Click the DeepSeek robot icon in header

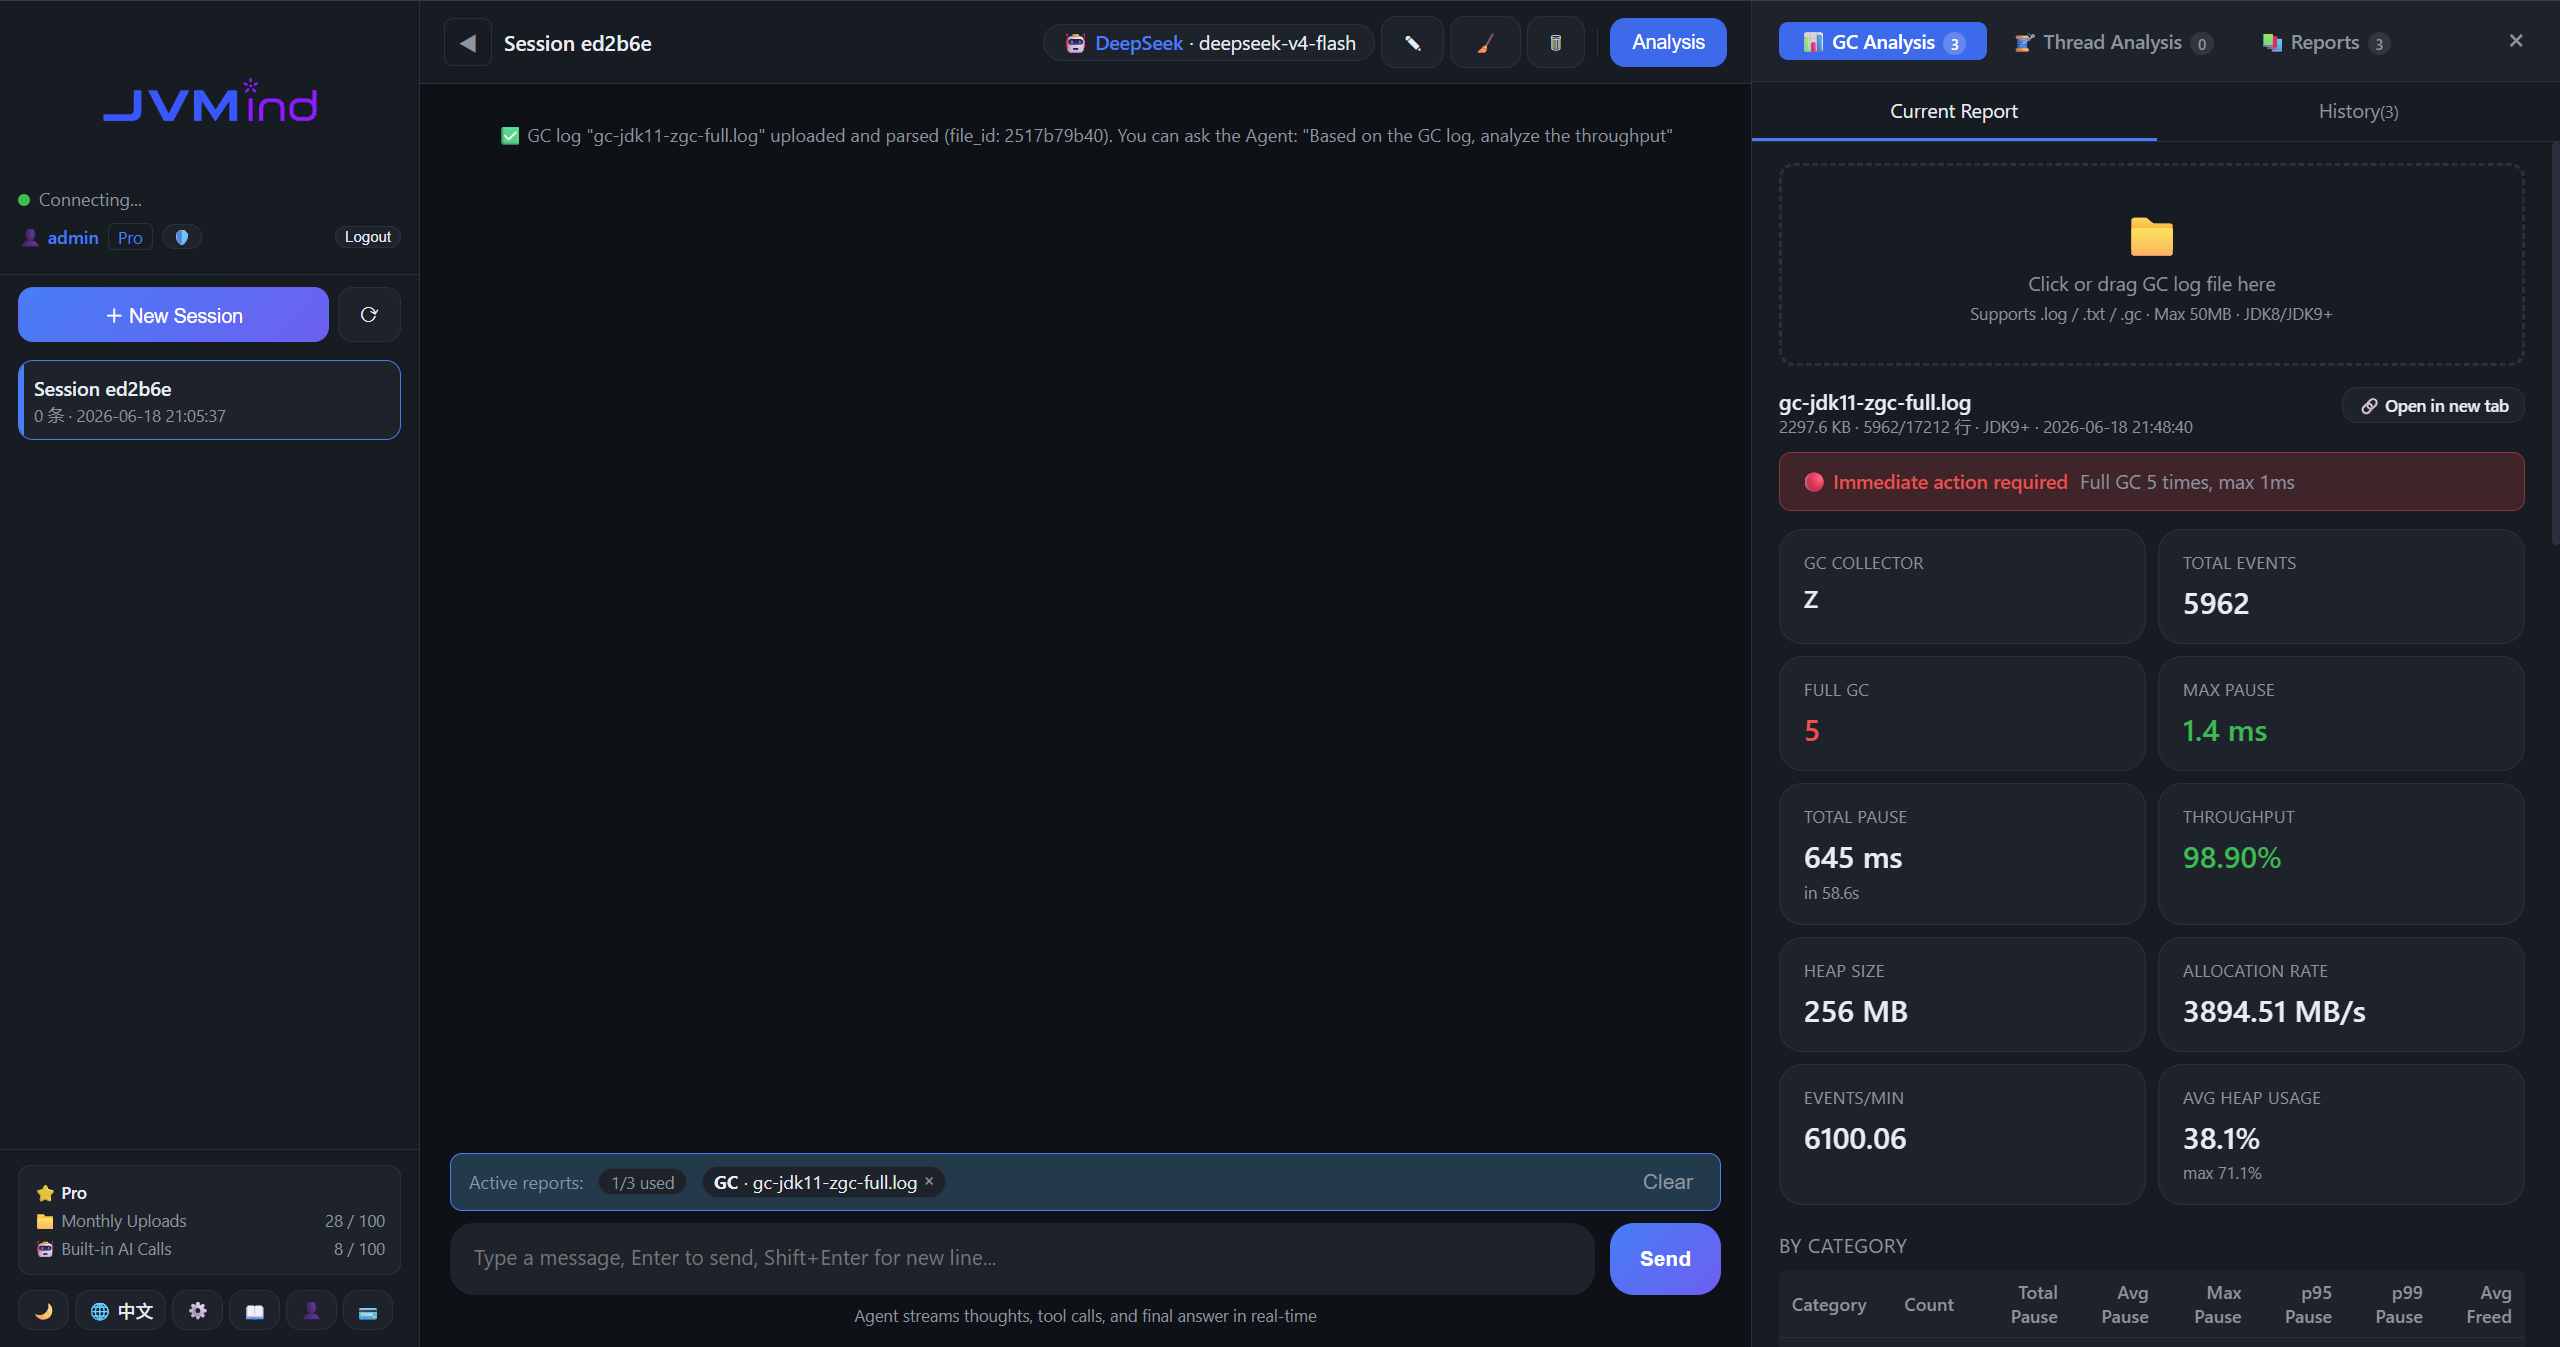(1075, 43)
